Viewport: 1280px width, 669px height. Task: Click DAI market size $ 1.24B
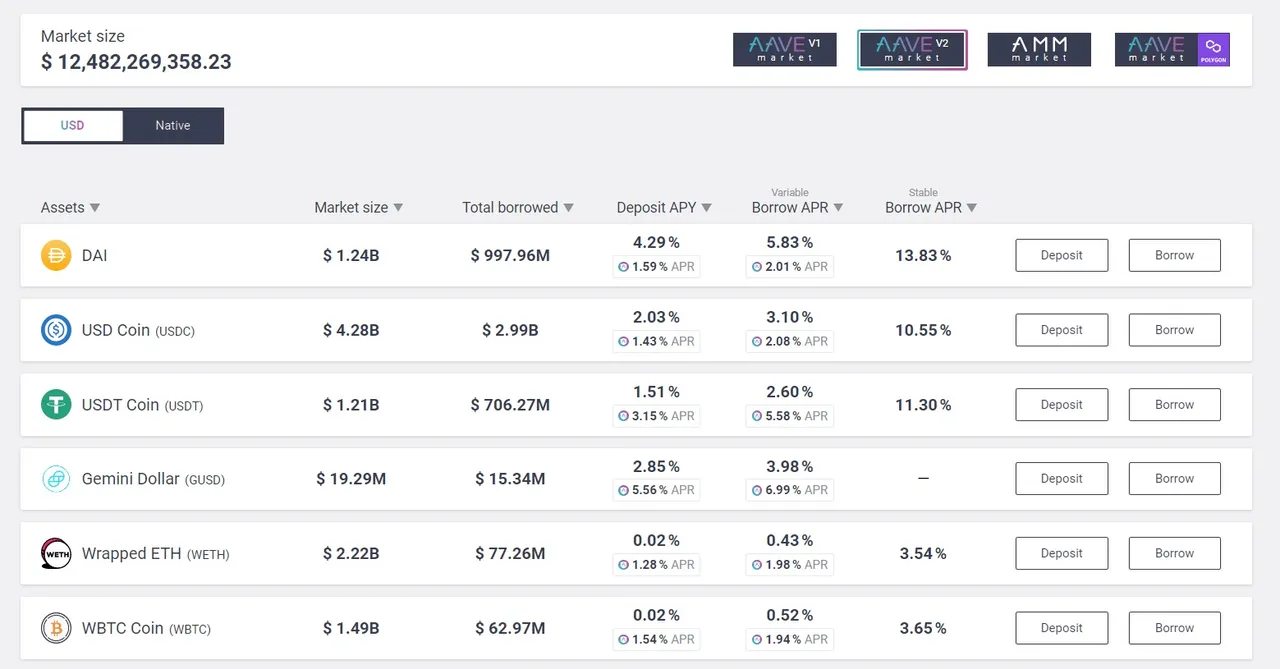point(351,256)
